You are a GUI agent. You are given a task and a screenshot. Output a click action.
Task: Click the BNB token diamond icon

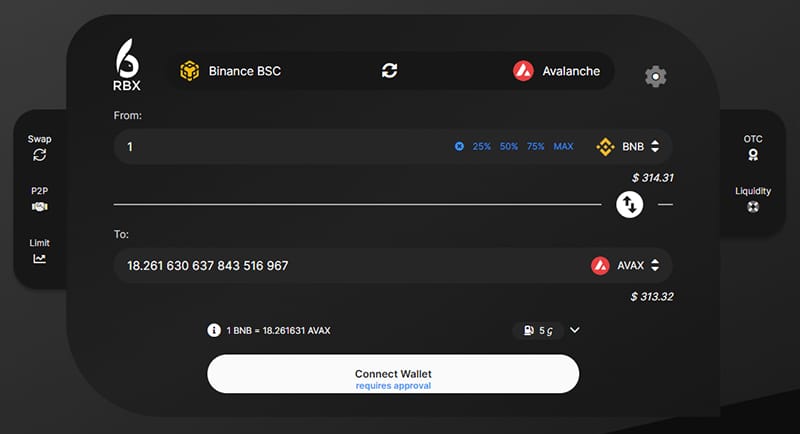(605, 146)
